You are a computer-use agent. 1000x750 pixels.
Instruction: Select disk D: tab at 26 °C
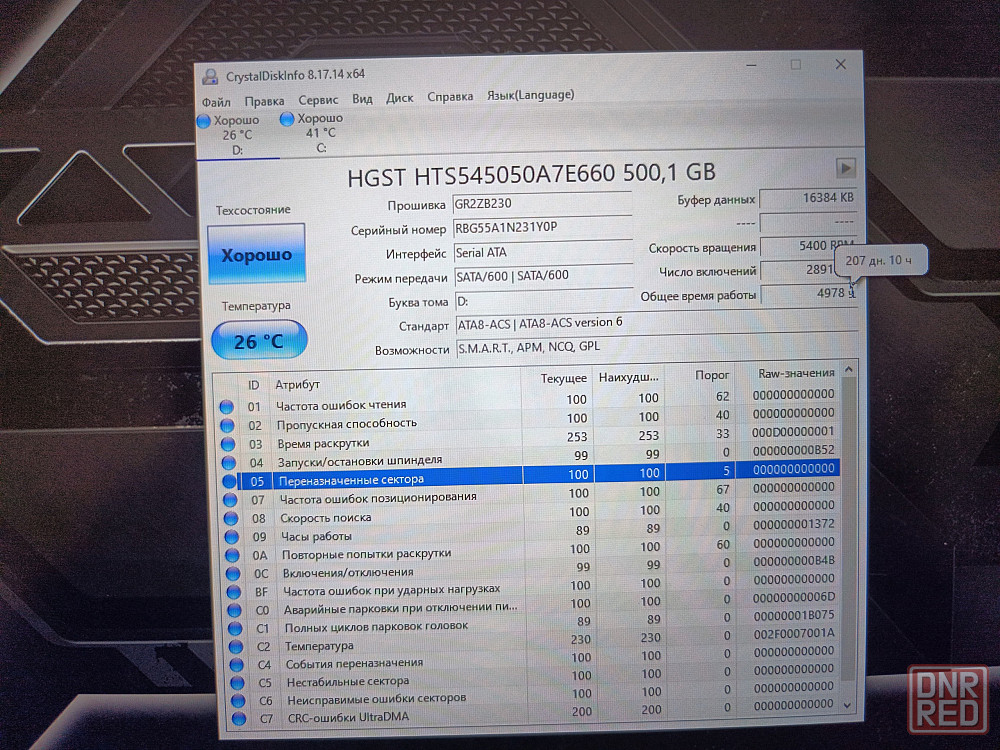238,135
